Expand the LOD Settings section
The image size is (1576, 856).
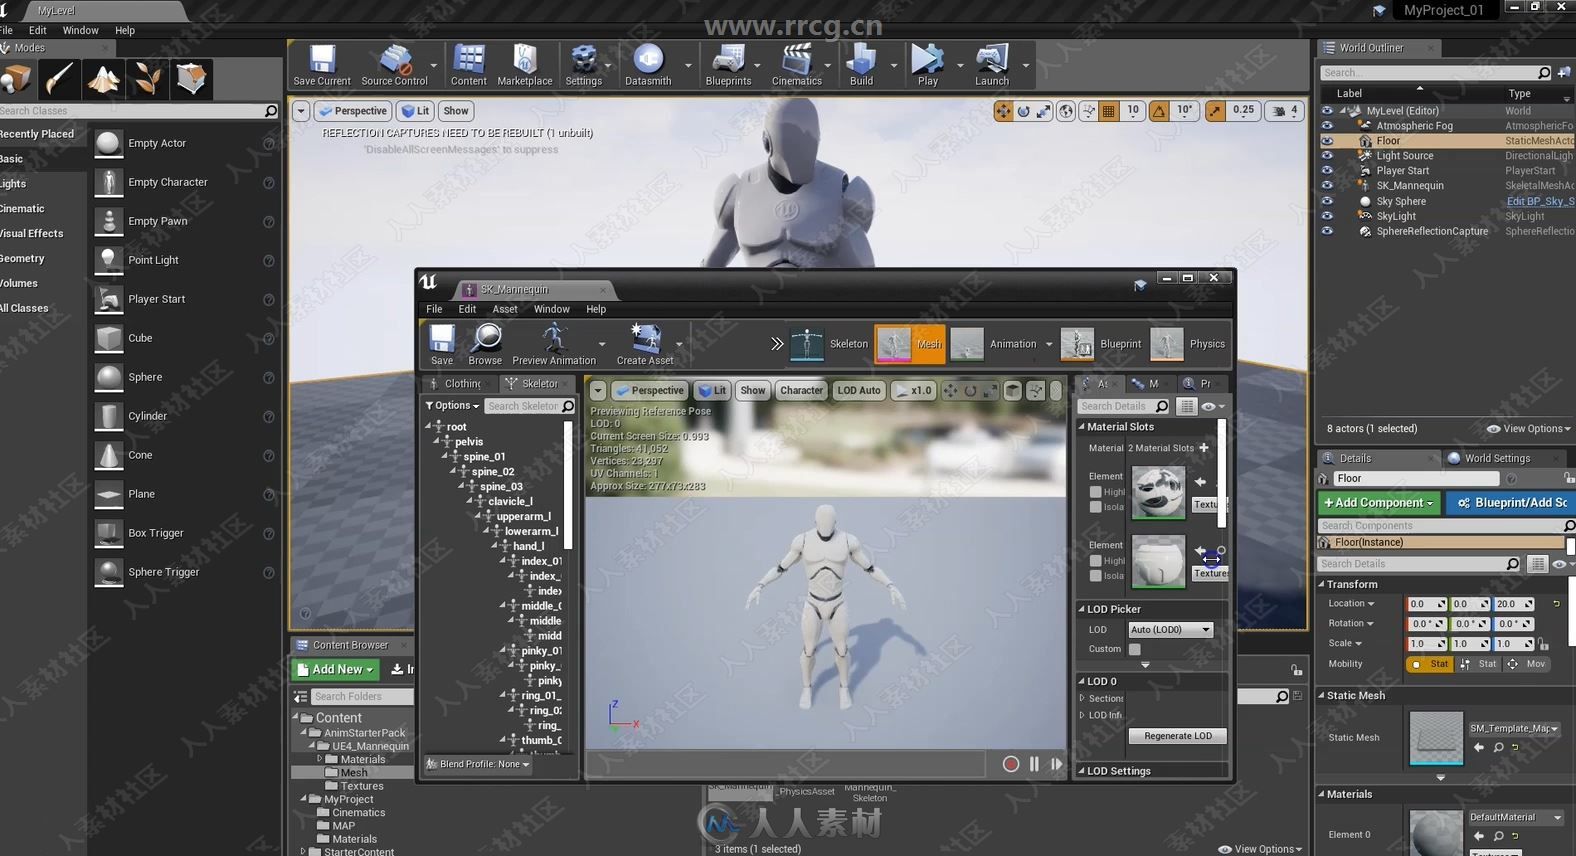(x=1081, y=771)
